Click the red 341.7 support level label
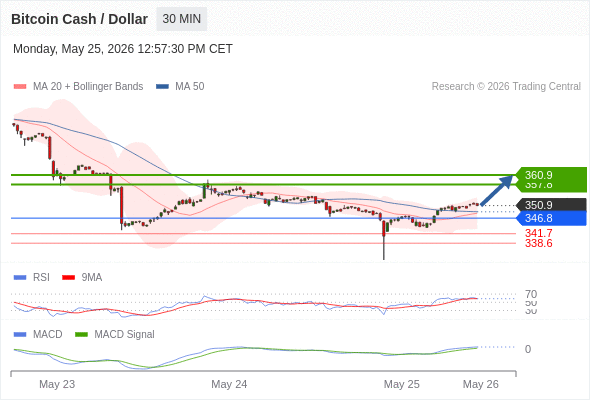Image resolution: width=590 pixels, height=400 pixels. point(538,233)
